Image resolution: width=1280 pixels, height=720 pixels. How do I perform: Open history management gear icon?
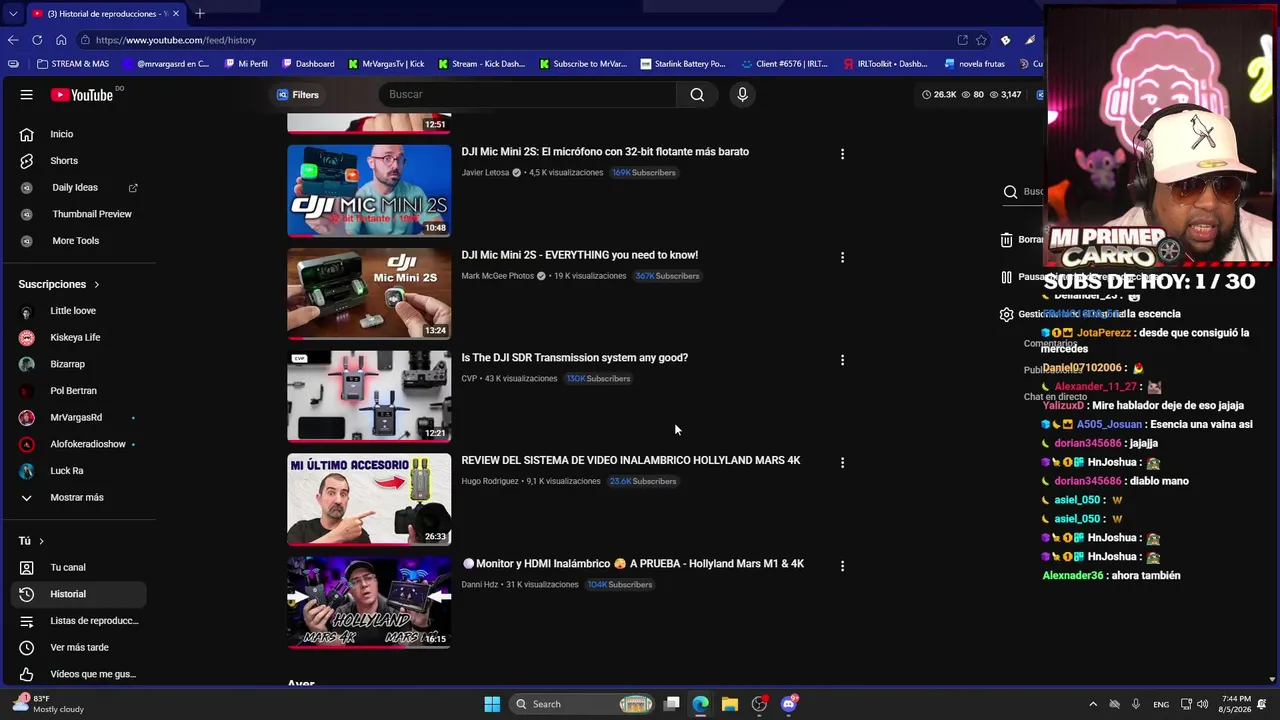(1007, 314)
